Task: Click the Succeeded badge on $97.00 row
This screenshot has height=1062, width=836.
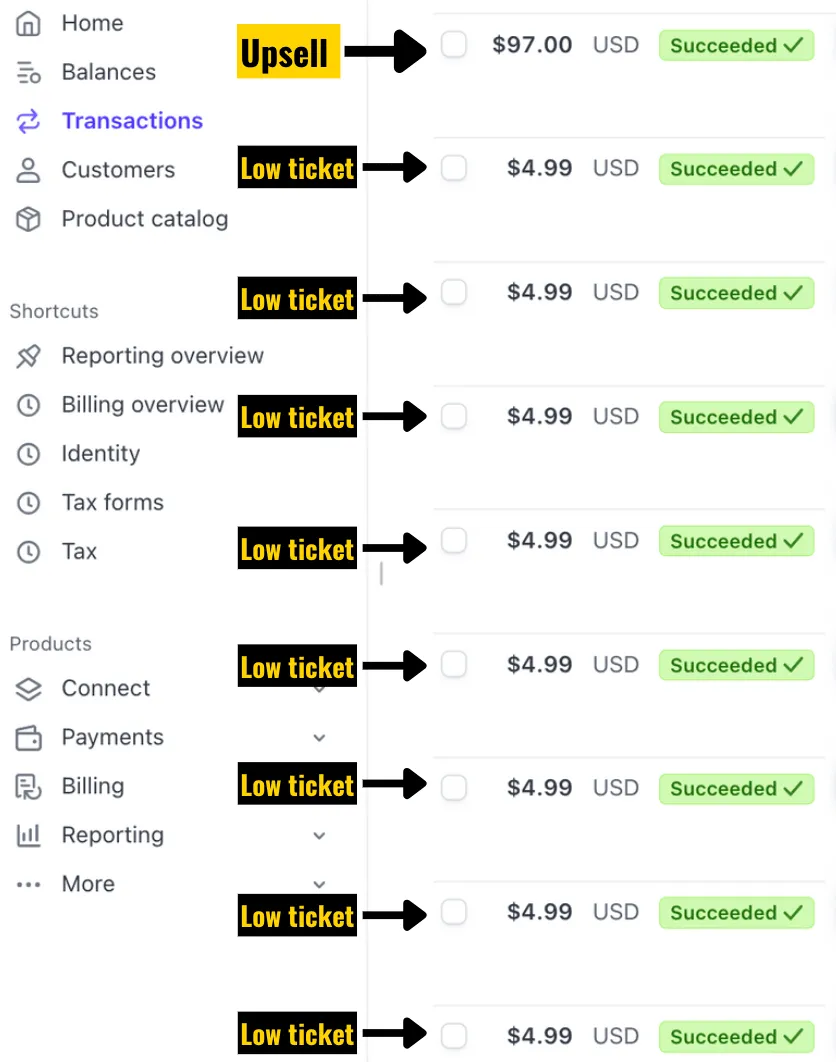Action: click(736, 45)
